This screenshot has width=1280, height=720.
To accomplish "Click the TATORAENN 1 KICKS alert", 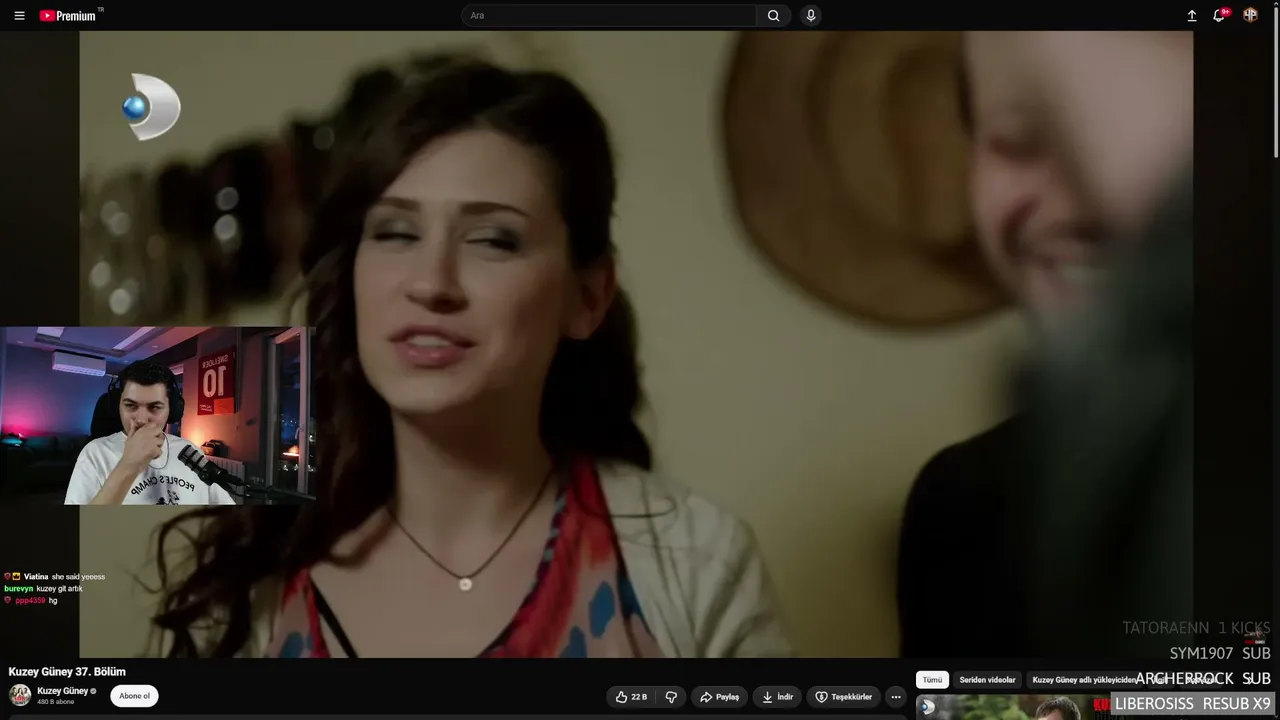I will tap(1196, 628).
